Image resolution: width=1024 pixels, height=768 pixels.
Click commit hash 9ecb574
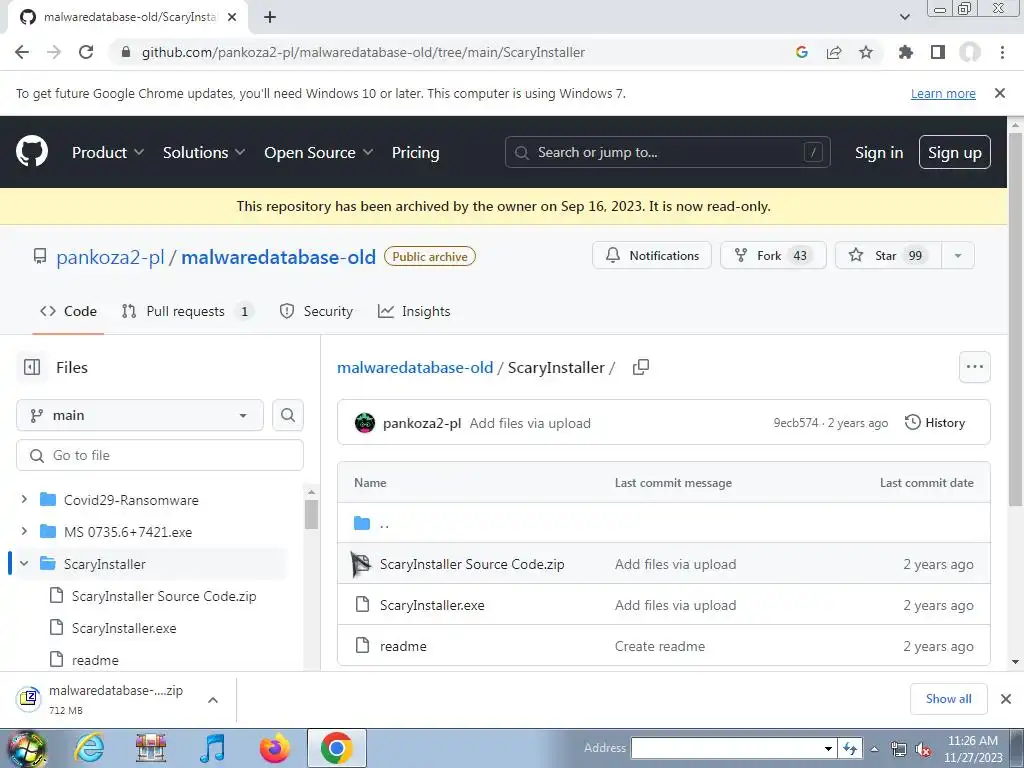coord(795,423)
